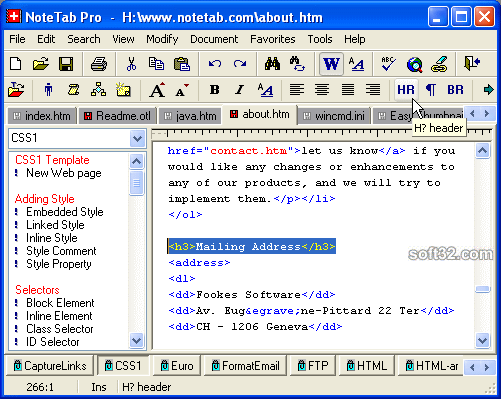
Task: Click the green arrow at the toolbar end
Action: (488, 89)
